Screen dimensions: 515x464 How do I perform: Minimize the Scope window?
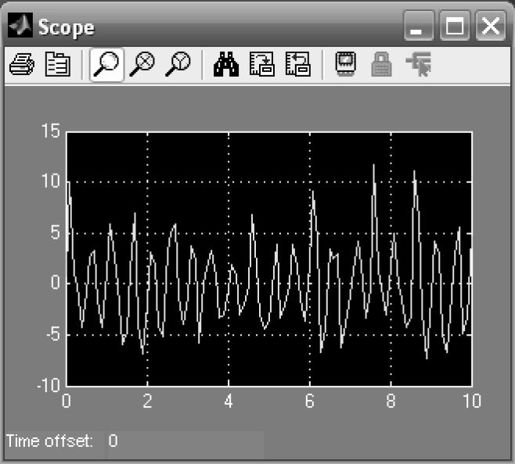(419, 25)
